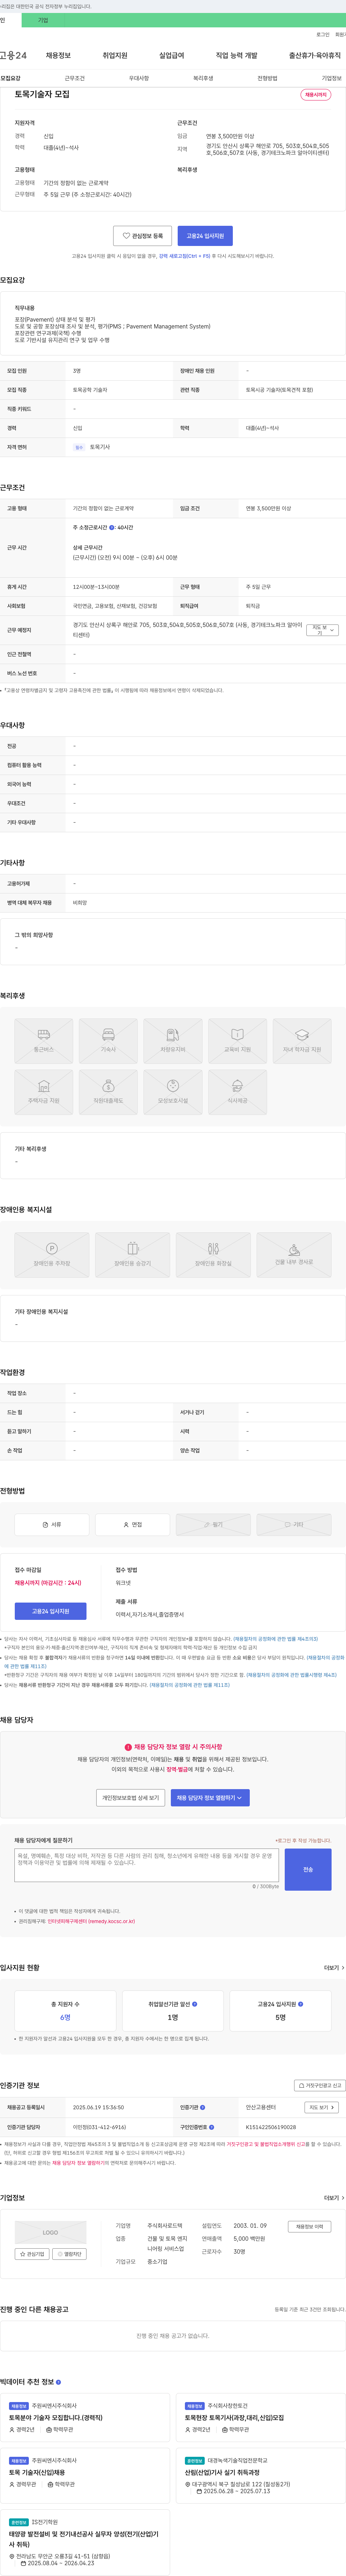Click the top 고용24 입사지원 button
Viewport: 346px width, 2576px height.
(205, 236)
